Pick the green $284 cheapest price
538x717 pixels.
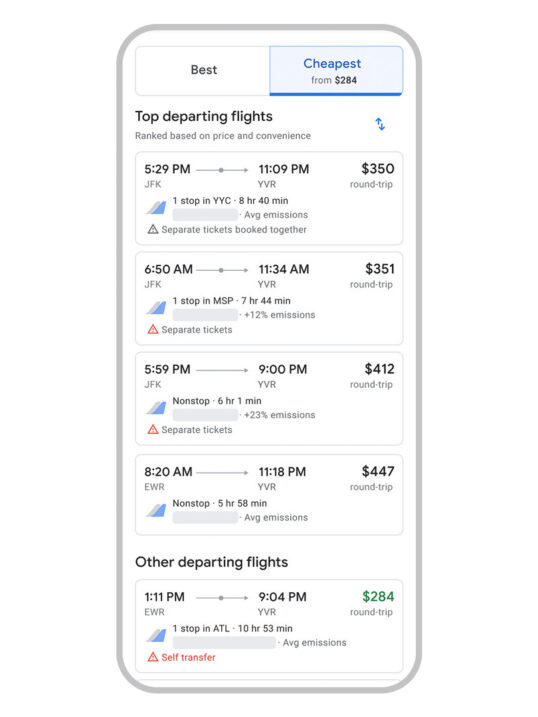click(378, 597)
